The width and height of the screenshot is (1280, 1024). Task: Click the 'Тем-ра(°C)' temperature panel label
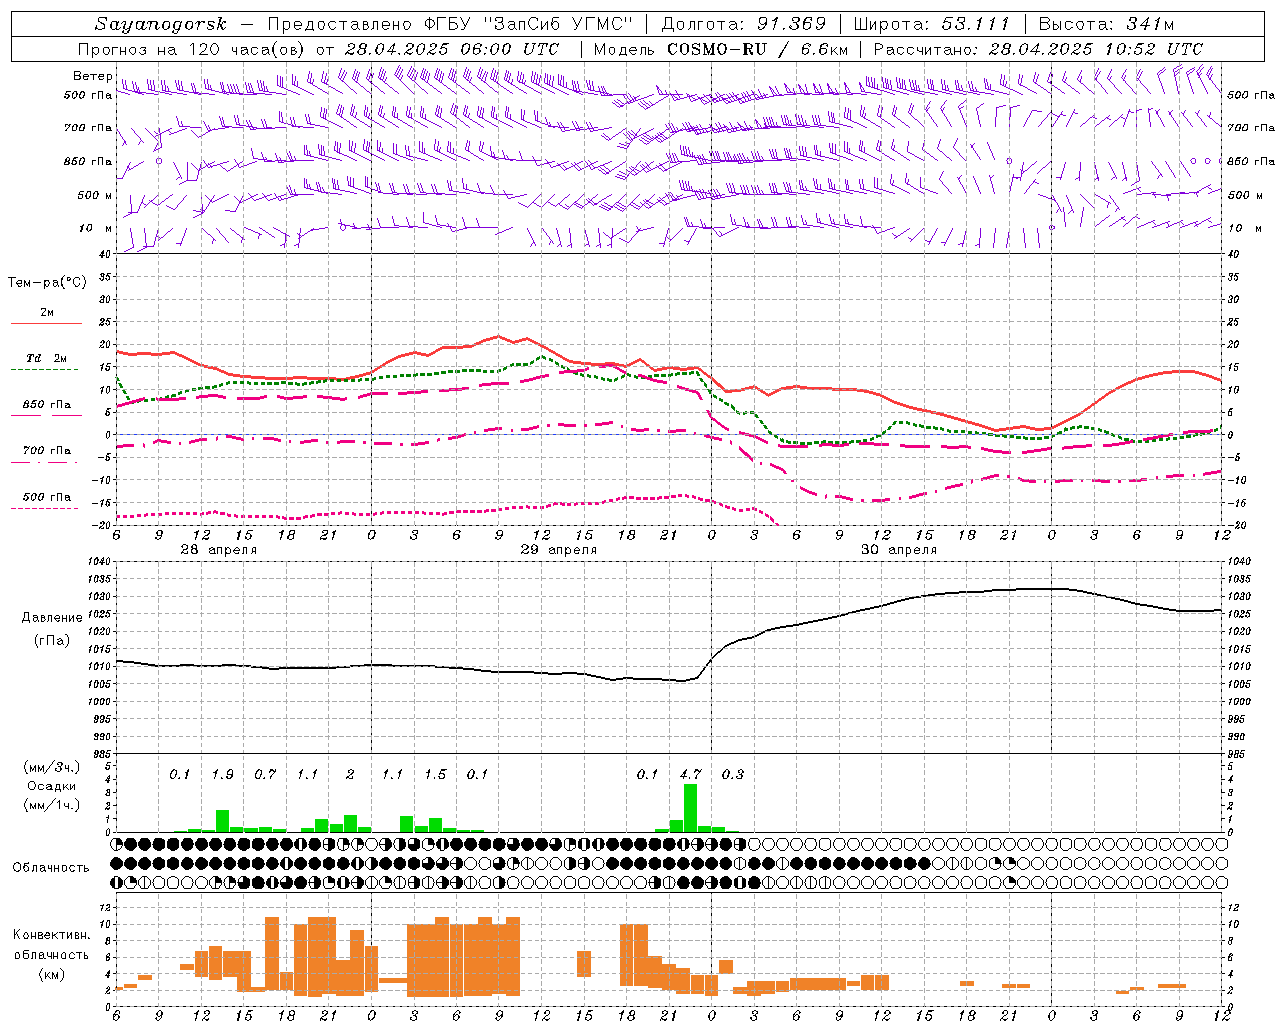click(47, 283)
